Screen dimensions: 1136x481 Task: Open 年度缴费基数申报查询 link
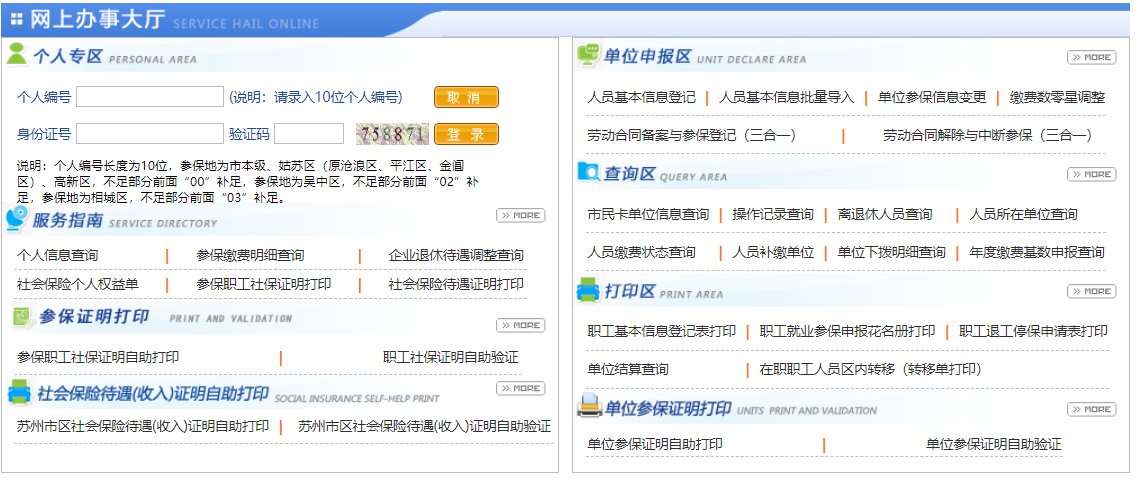click(x=1037, y=252)
